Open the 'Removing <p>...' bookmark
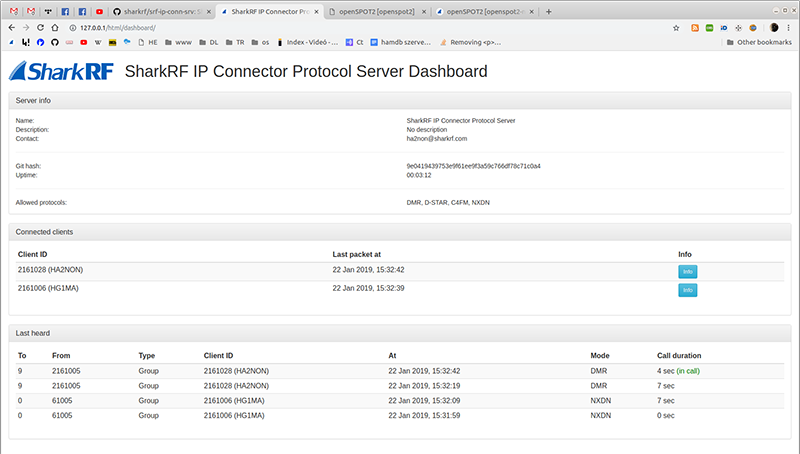Image resolution: width=800 pixels, height=454 pixels. point(470,42)
